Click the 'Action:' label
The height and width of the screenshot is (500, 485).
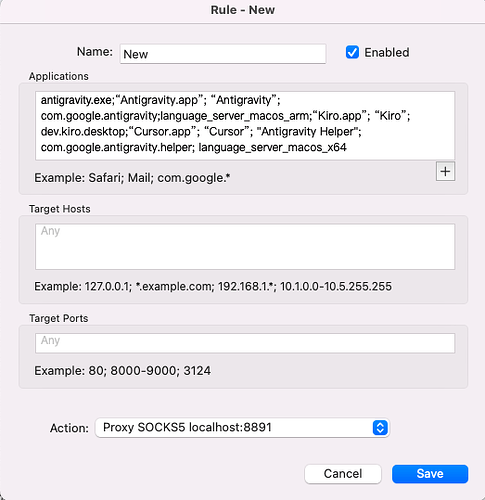pos(69,428)
